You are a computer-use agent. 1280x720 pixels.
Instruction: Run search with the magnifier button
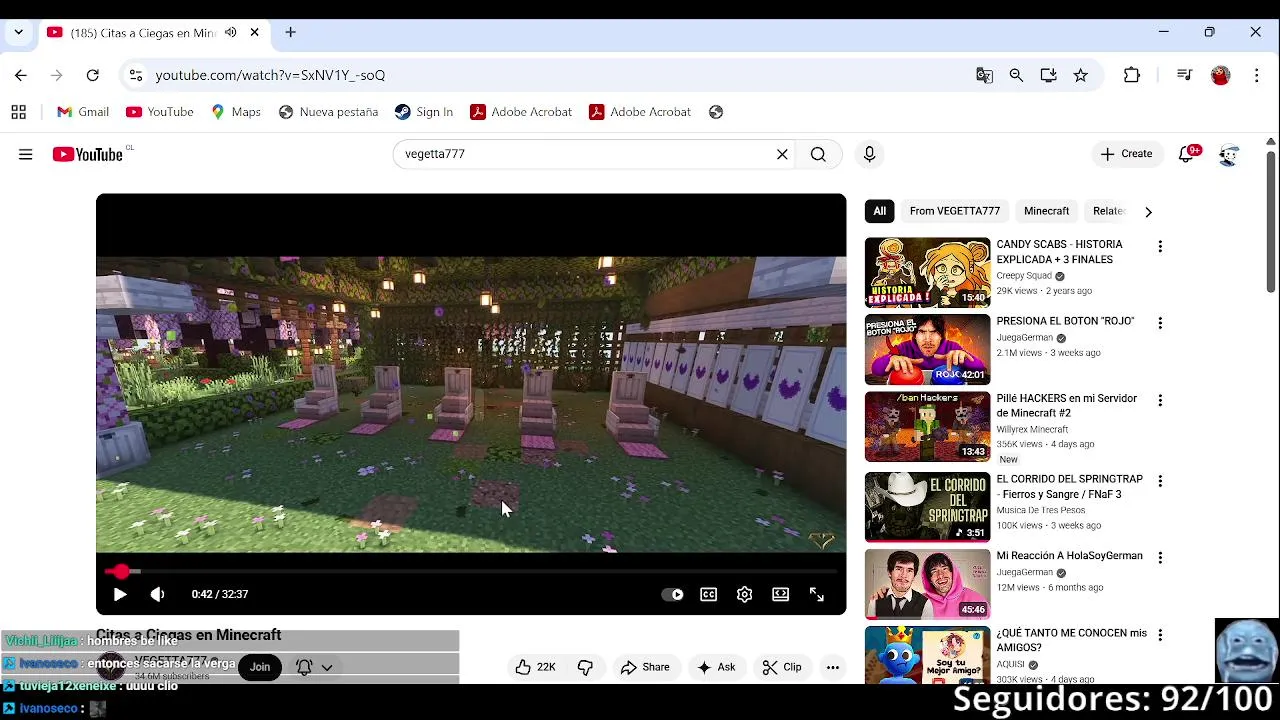click(x=818, y=154)
